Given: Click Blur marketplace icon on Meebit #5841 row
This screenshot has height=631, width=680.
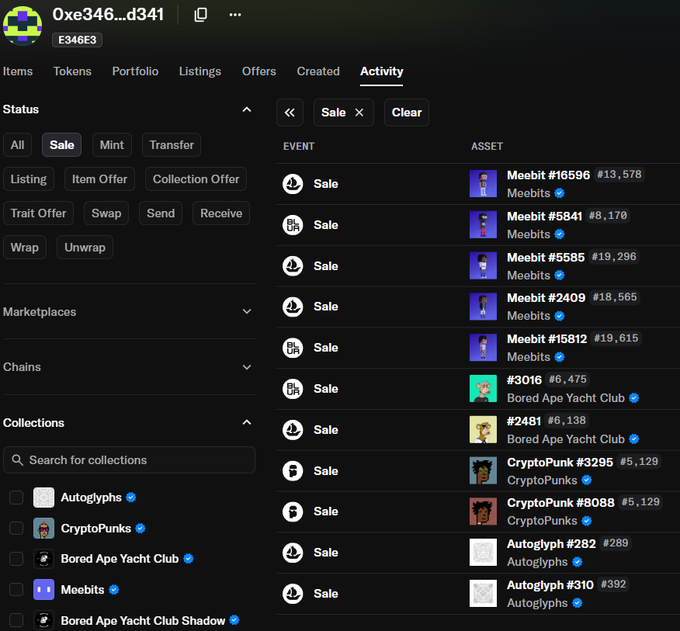Looking at the screenshot, I should tap(293, 225).
